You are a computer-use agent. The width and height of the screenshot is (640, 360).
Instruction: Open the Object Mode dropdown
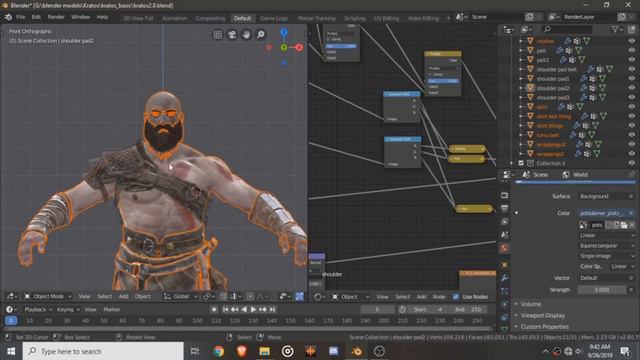(48, 296)
